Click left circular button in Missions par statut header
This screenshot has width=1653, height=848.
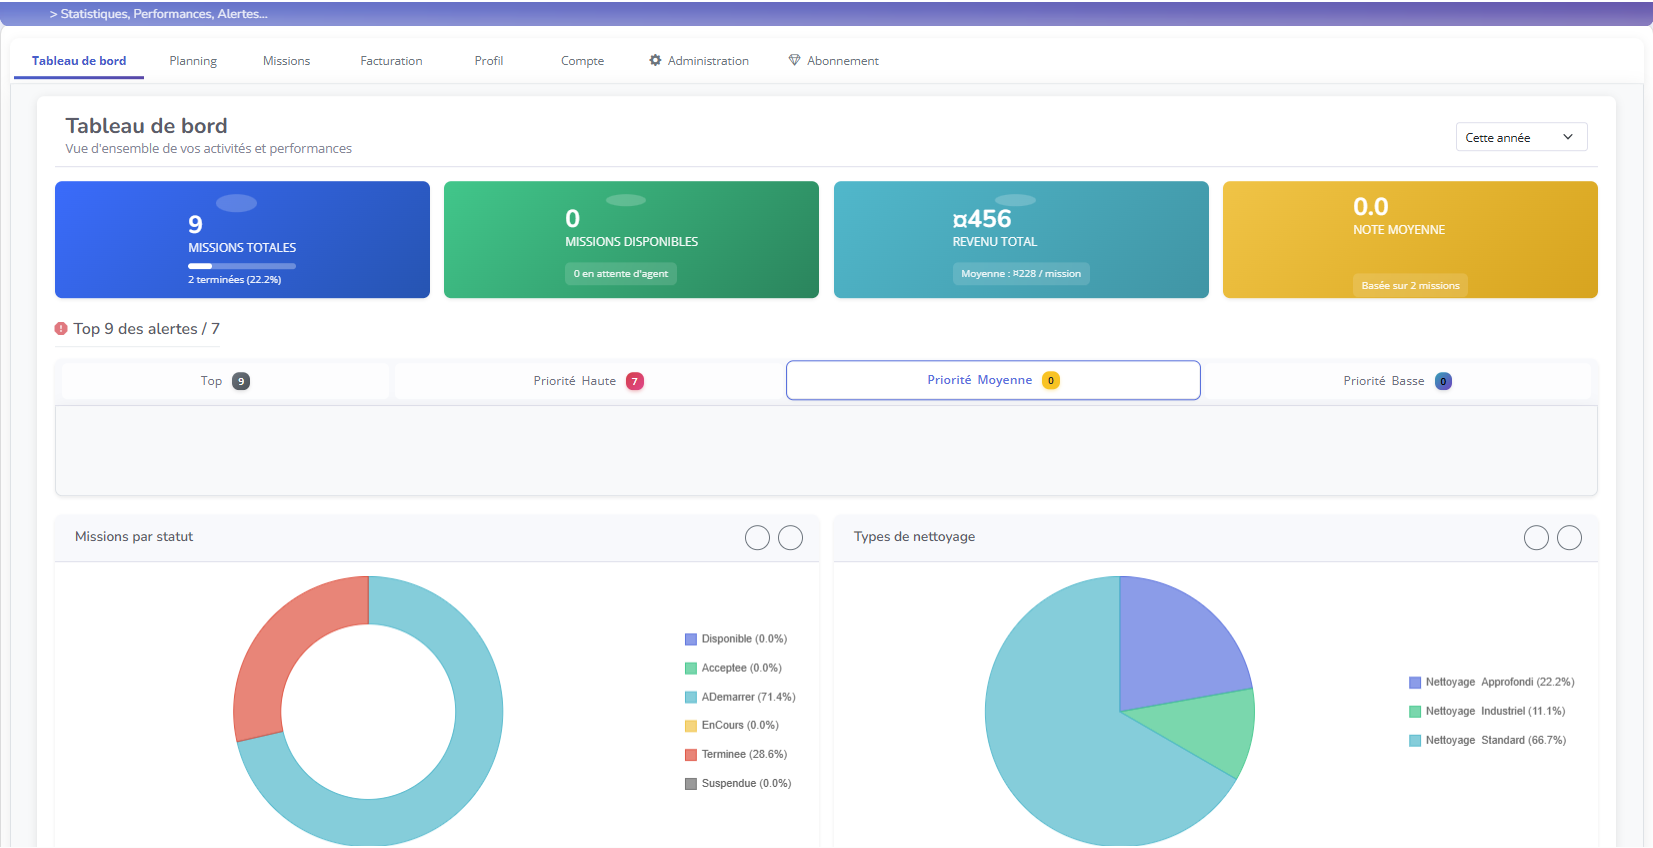pos(757,538)
